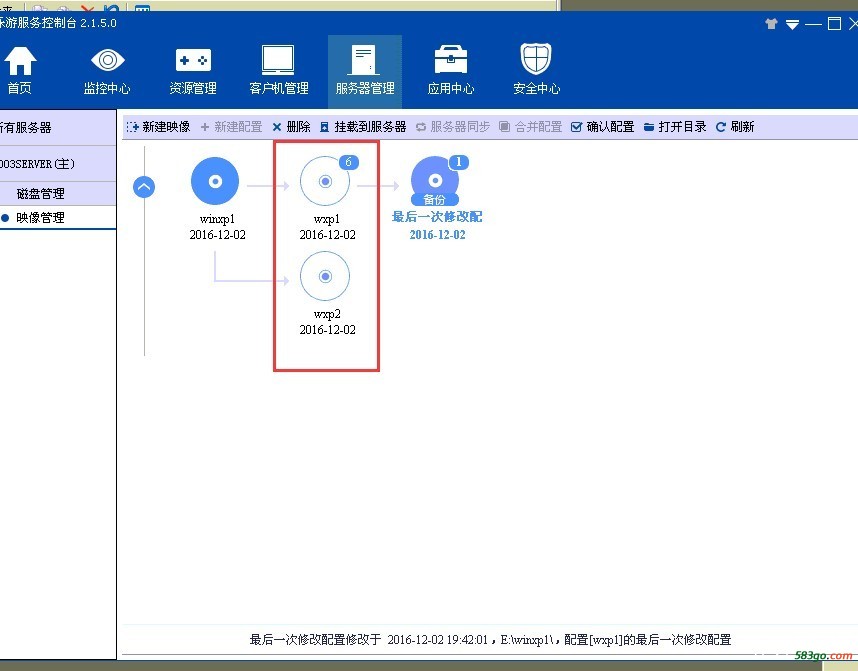The width and height of the screenshot is (858, 671).
Task: Click the badge number 1 on backup disc
Action: 459,162
